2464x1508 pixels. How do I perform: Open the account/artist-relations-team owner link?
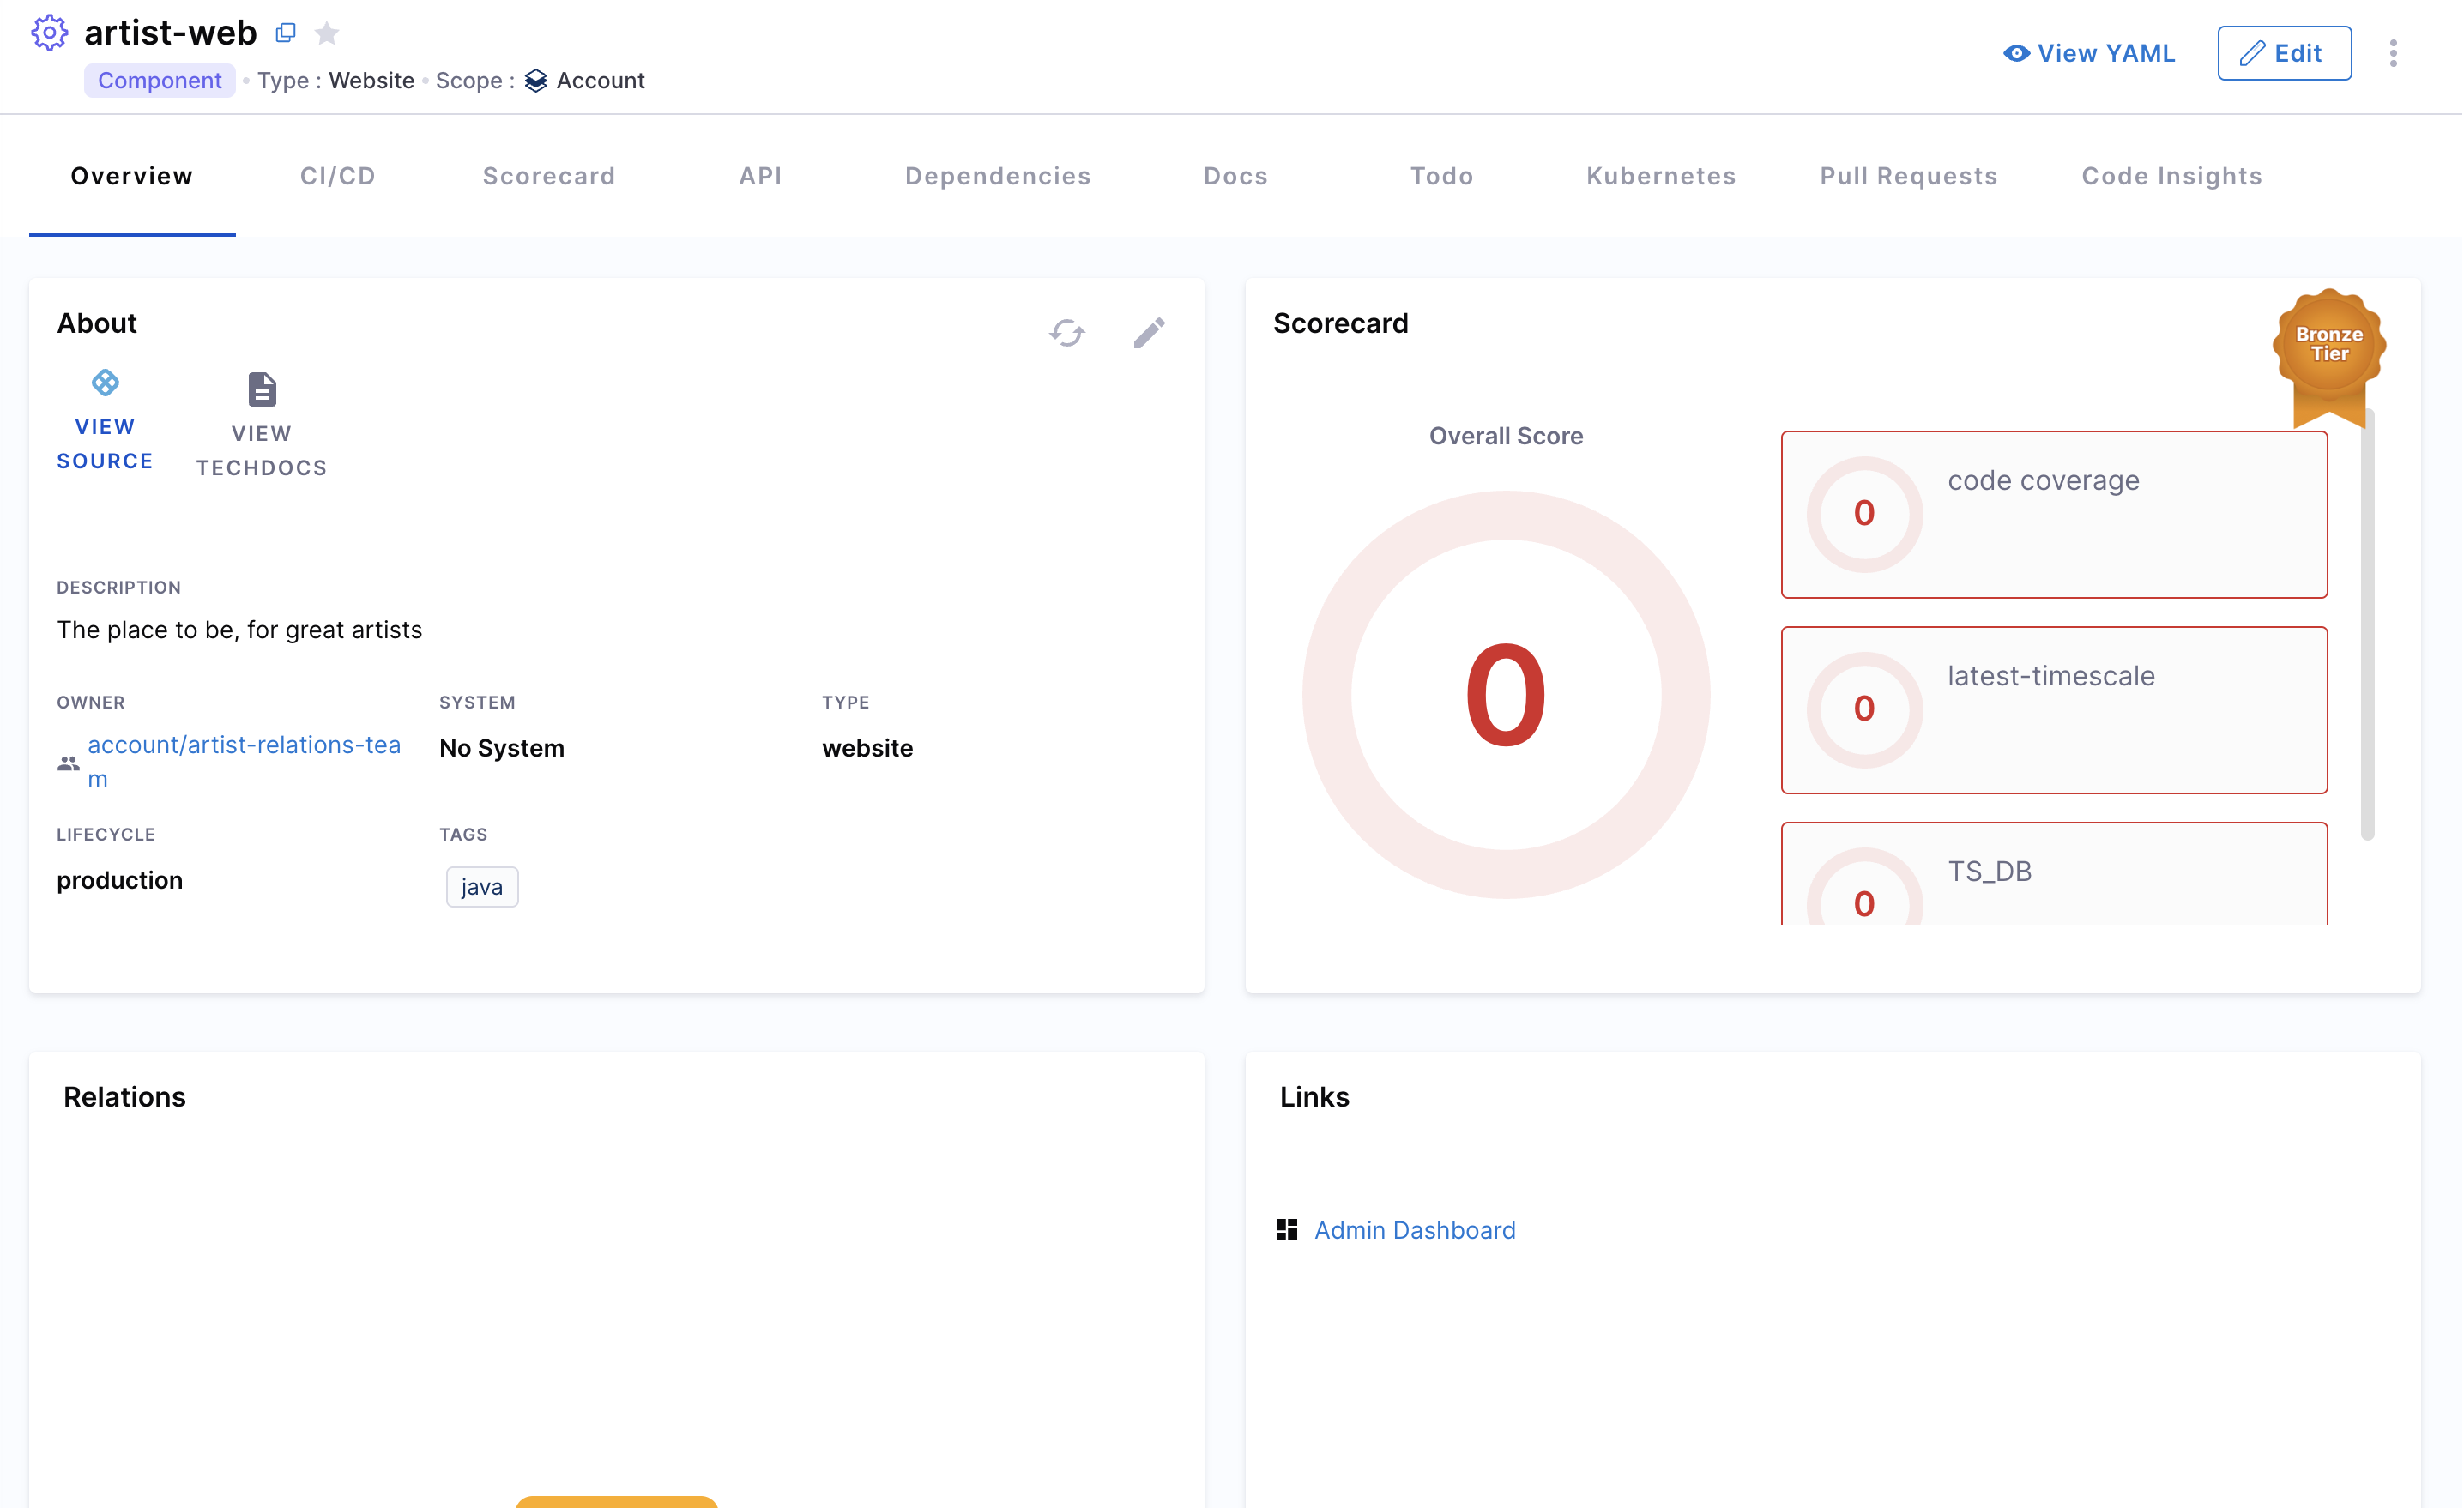click(x=243, y=746)
